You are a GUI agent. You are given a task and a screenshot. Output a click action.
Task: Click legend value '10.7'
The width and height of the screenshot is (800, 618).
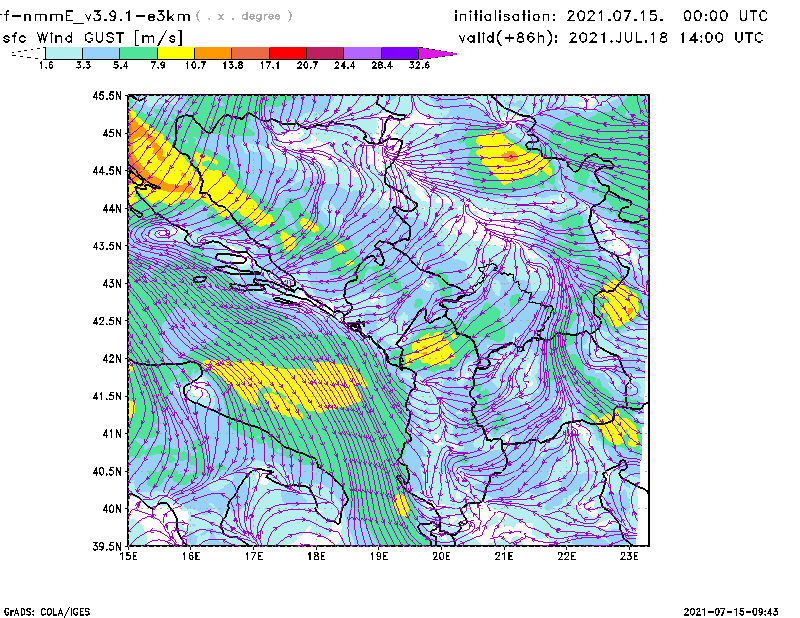click(x=195, y=65)
